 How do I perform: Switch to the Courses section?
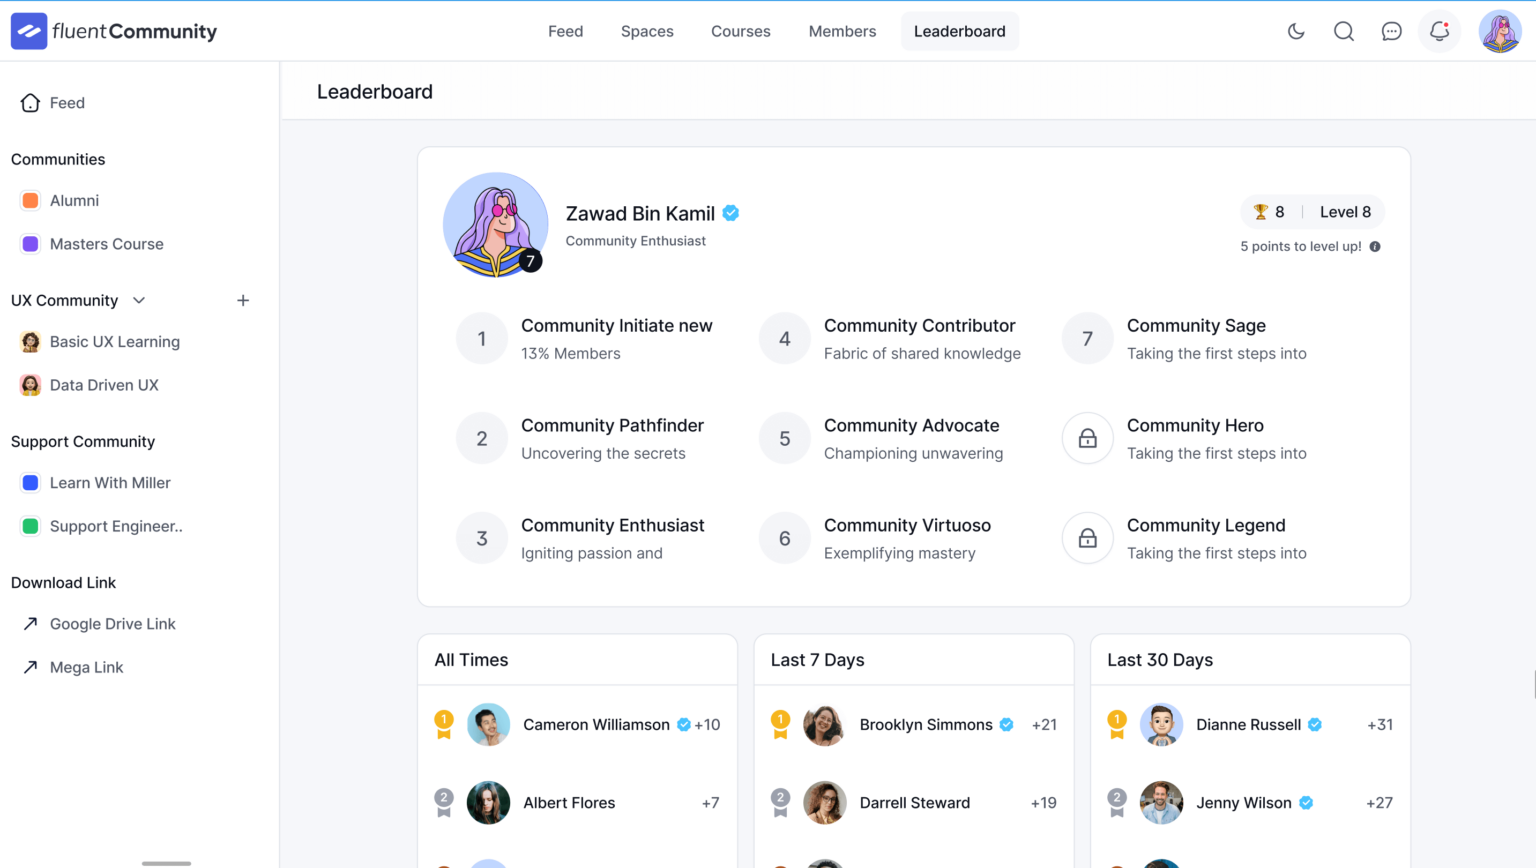tap(740, 31)
